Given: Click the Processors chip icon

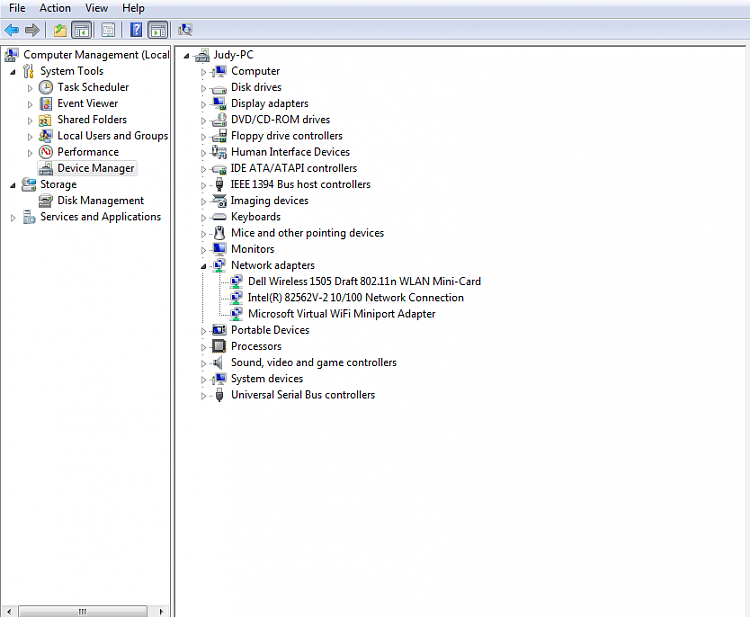Looking at the screenshot, I should click(219, 346).
